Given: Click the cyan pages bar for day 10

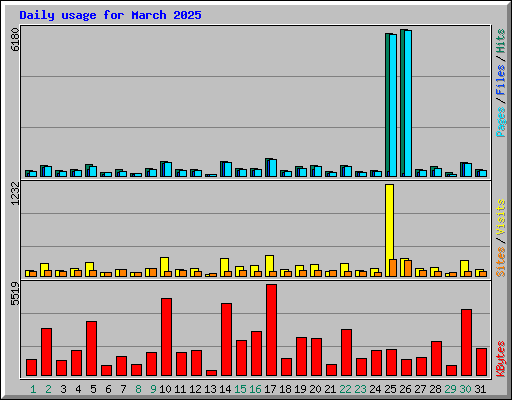Looking at the screenshot, I should pyautogui.click(x=168, y=170).
